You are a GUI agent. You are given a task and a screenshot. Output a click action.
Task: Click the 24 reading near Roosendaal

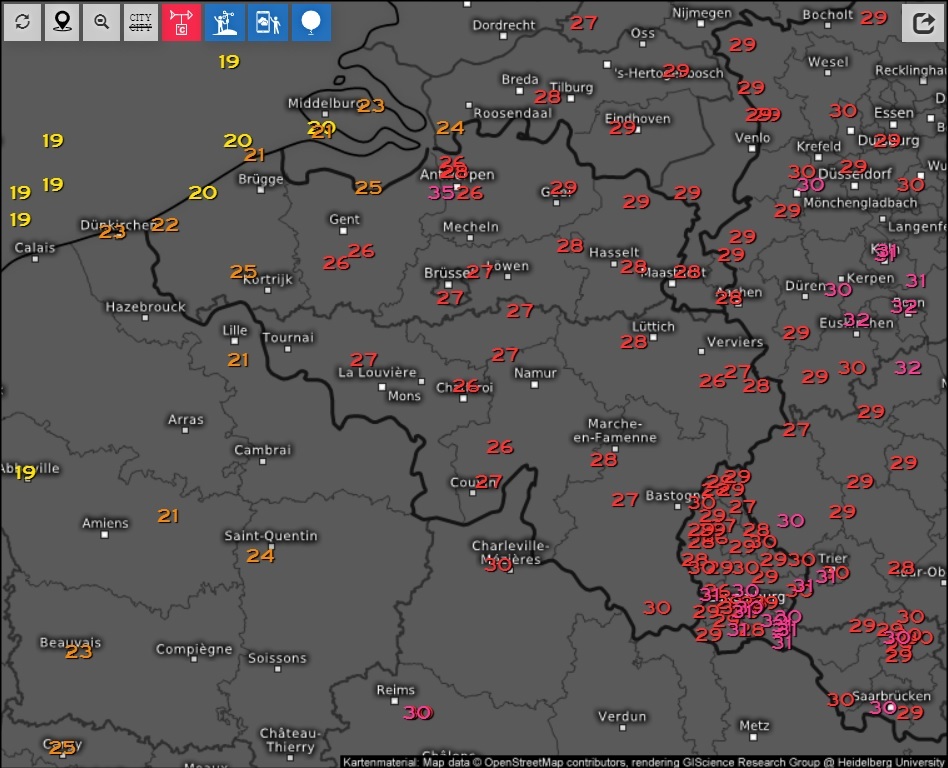point(450,128)
